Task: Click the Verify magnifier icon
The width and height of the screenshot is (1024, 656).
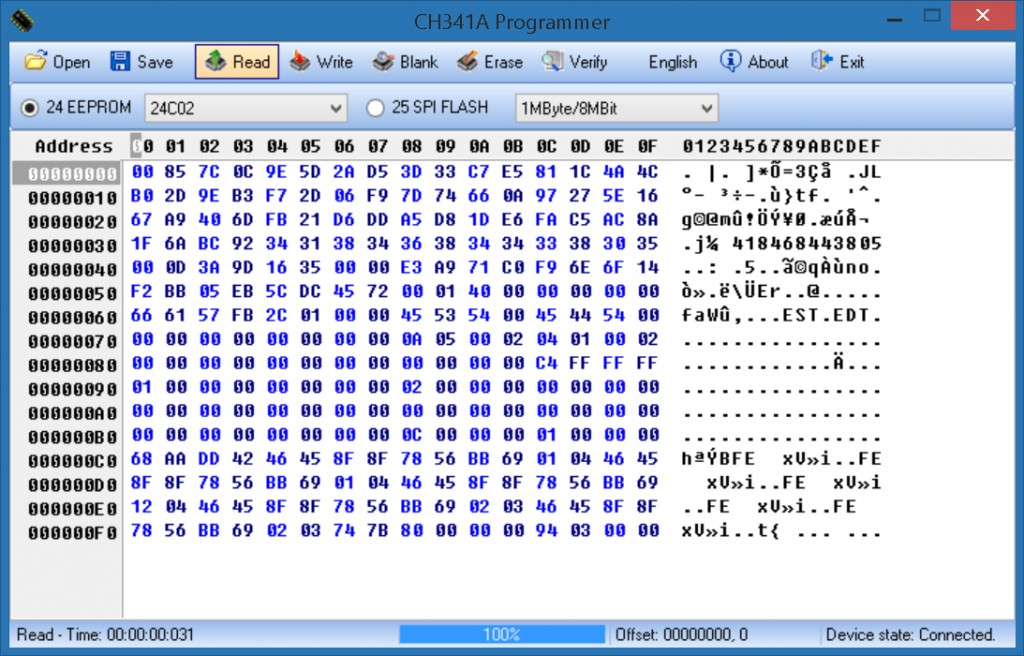Action: point(552,61)
